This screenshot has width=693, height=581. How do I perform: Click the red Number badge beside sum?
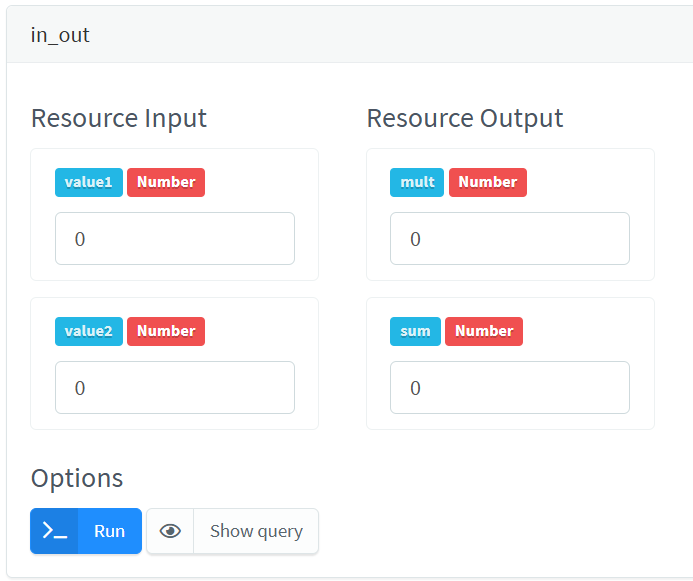pyautogui.click(x=484, y=331)
